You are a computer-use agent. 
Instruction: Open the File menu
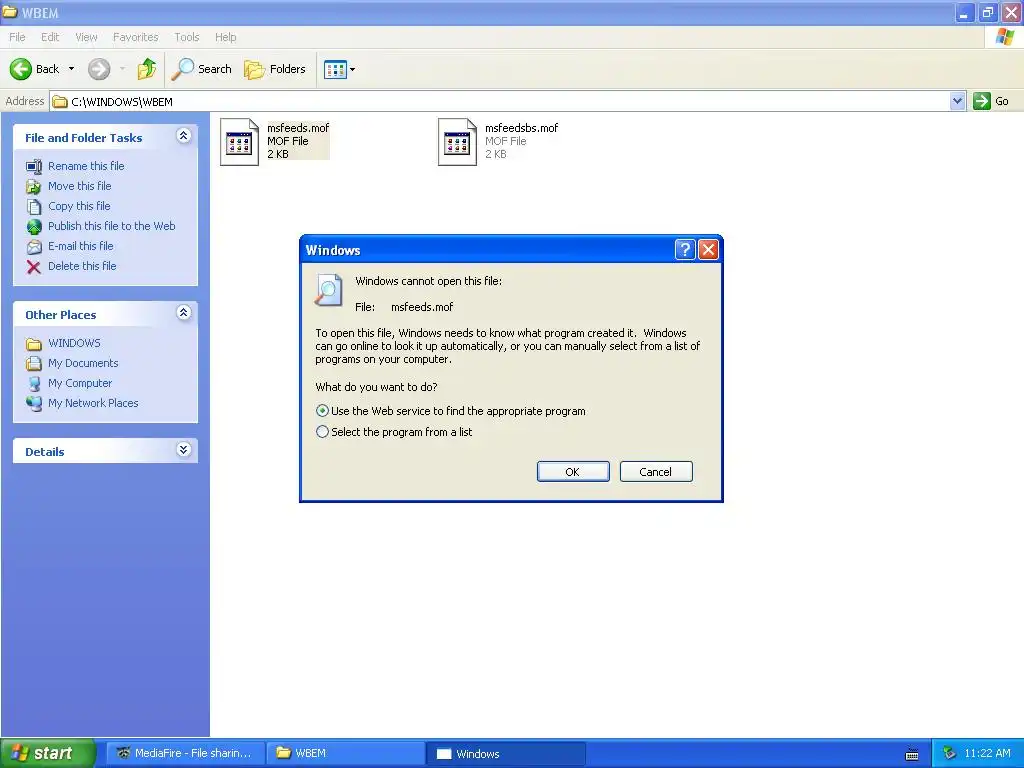click(17, 37)
